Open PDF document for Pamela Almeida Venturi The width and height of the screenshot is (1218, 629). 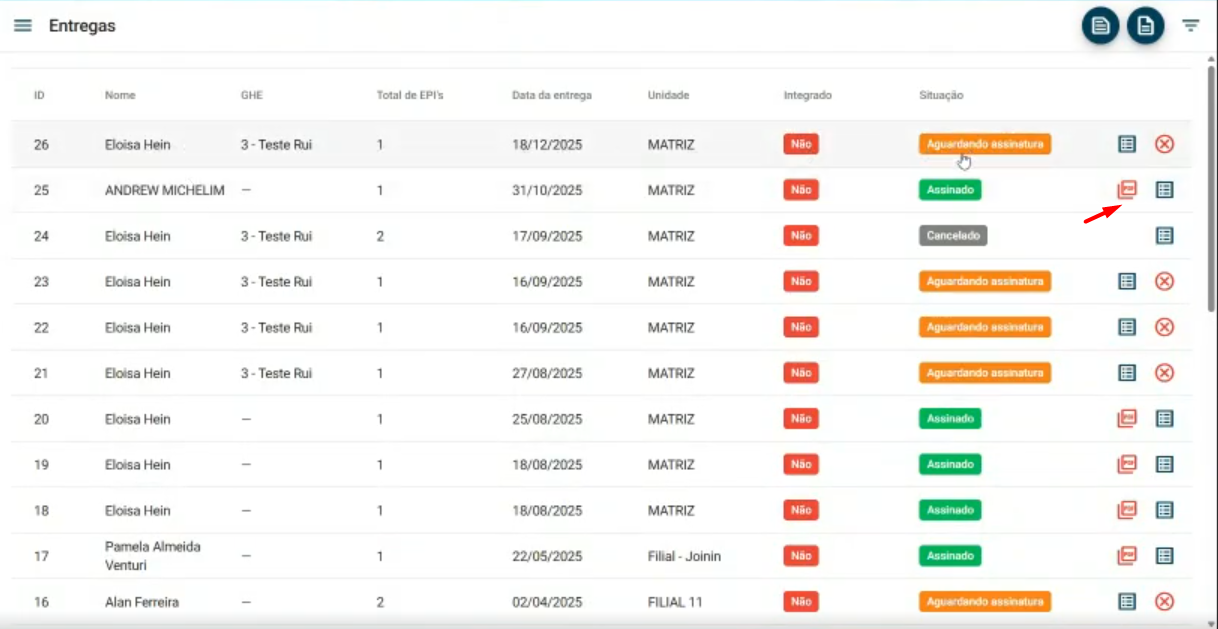1127,556
